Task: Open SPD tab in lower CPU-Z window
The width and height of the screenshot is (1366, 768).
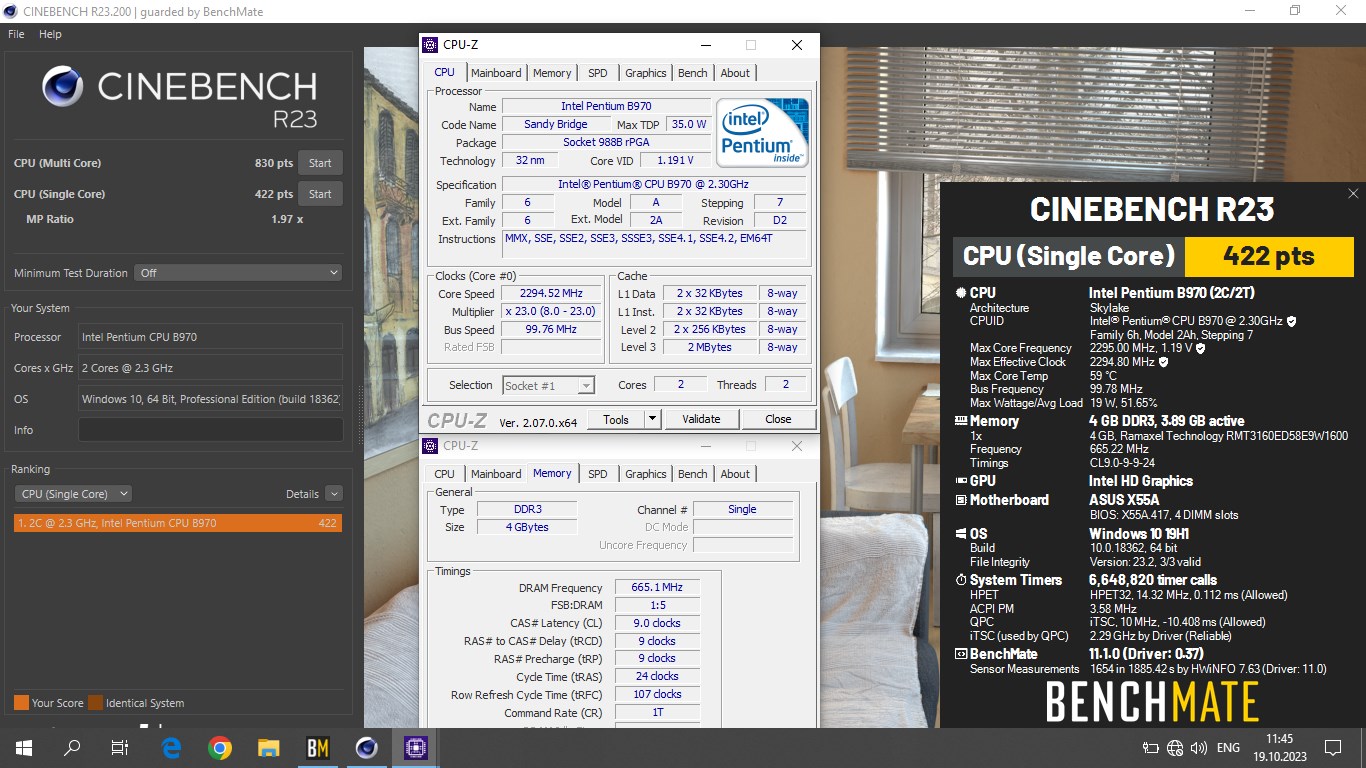Action: coord(597,474)
